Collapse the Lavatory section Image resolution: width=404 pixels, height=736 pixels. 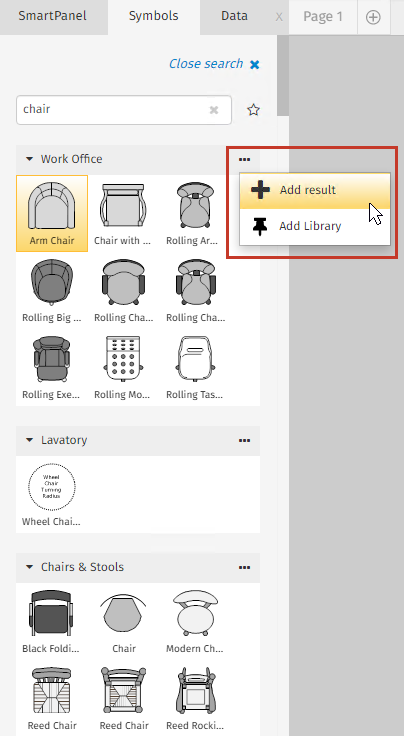pyautogui.click(x=30, y=440)
